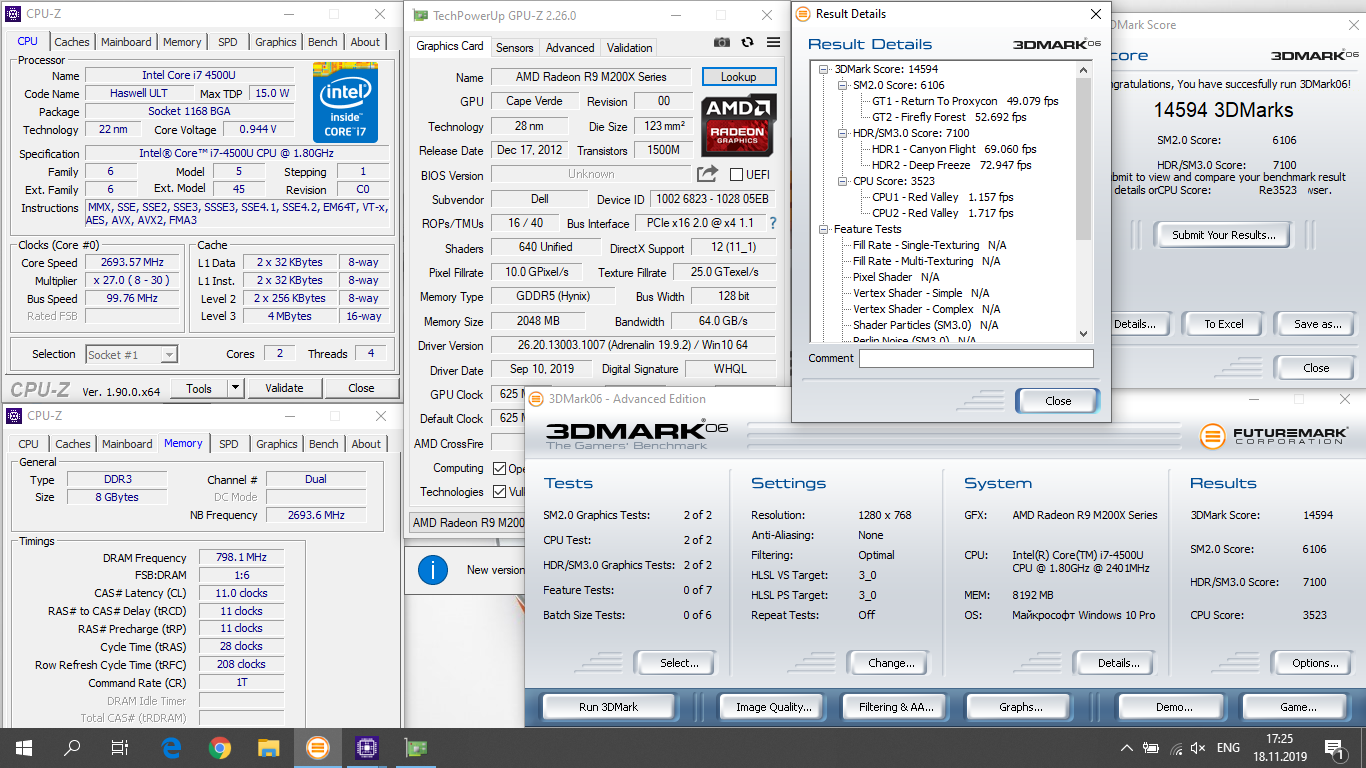The height and width of the screenshot is (768, 1366).
Task: Switch to the Sensors tab in GPU-Z
Action: click(x=515, y=47)
